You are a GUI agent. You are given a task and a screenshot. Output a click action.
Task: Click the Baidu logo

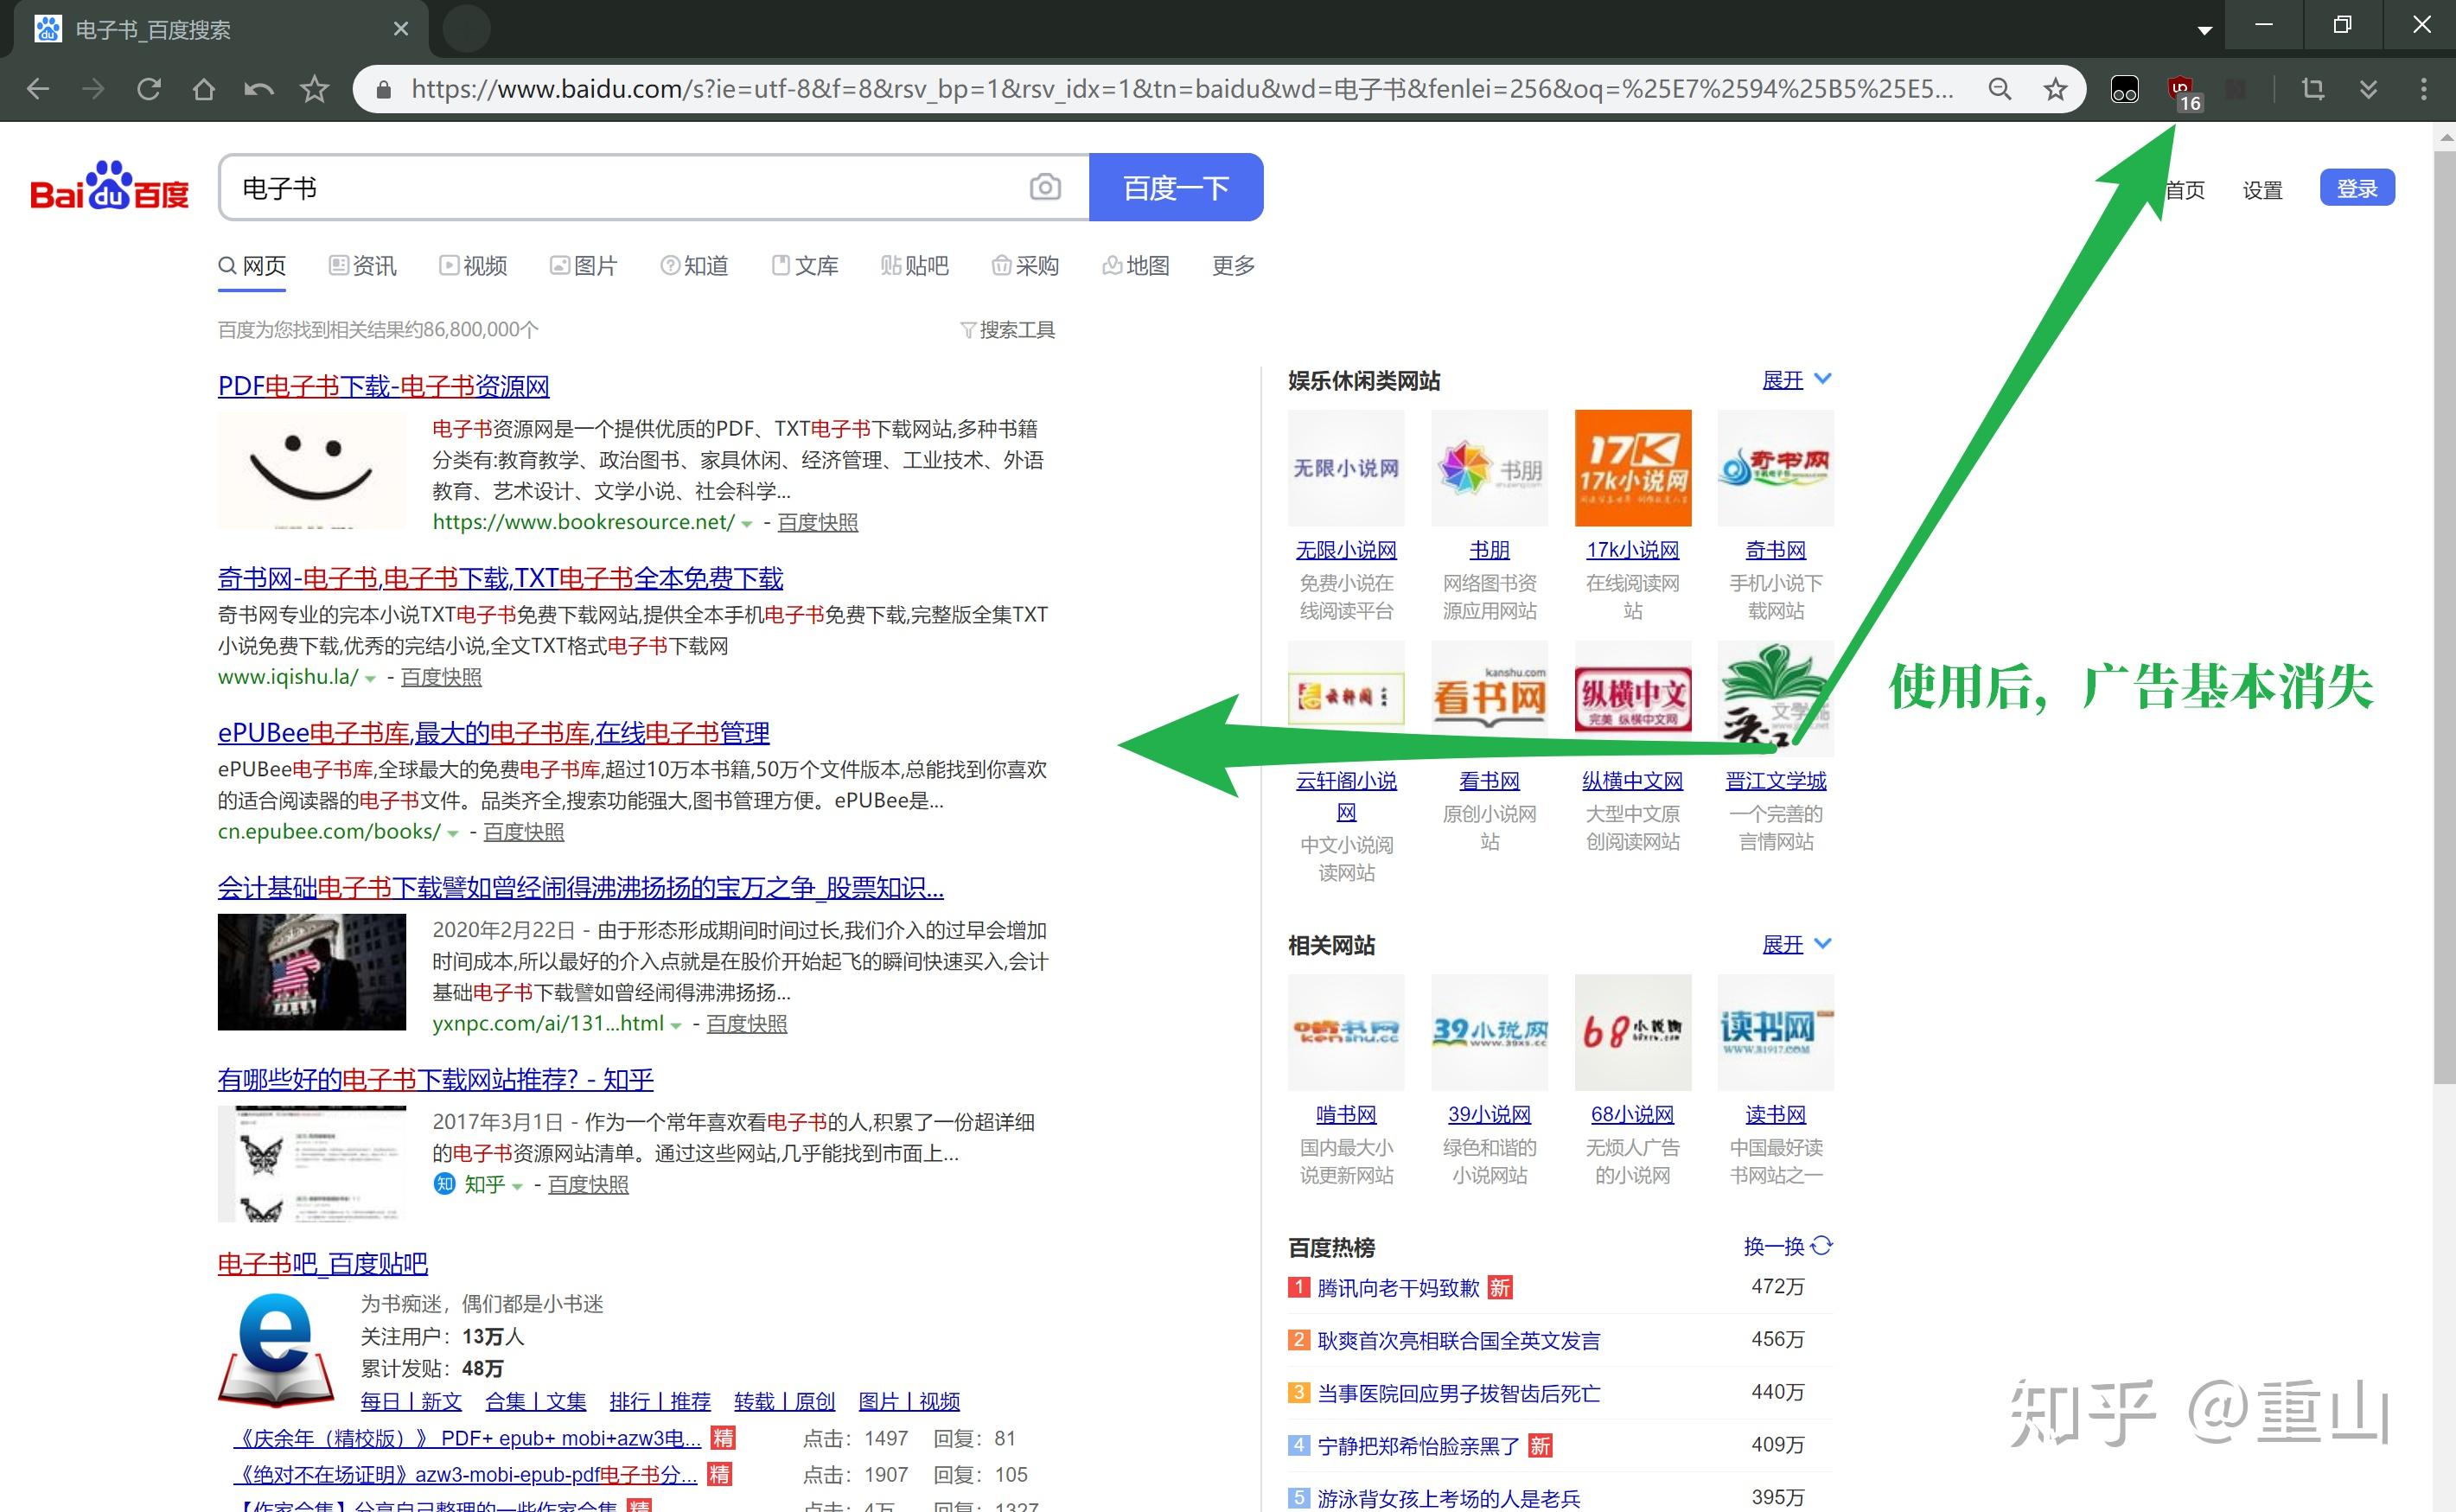[109, 186]
